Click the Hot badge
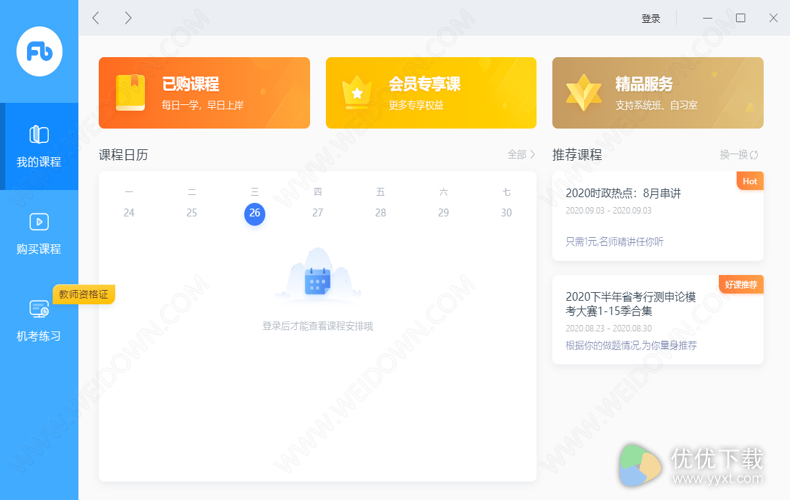This screenshot has height=500, width=790. 750,181
